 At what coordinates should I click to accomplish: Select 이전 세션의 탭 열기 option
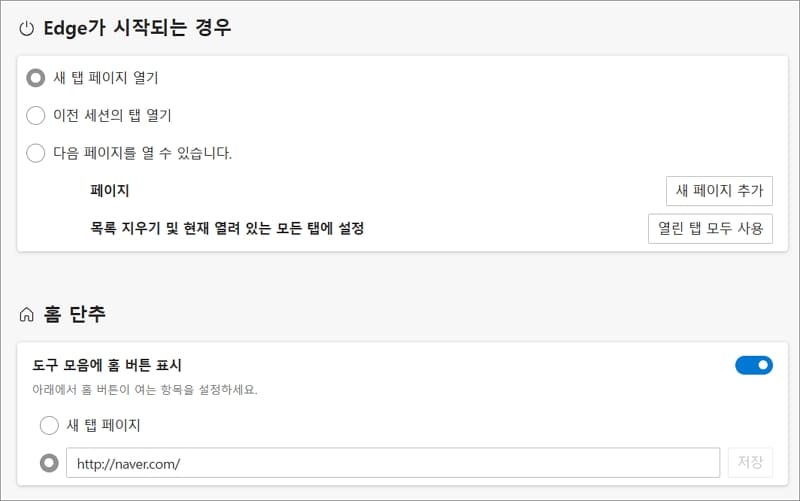click(x=36, y=115)
